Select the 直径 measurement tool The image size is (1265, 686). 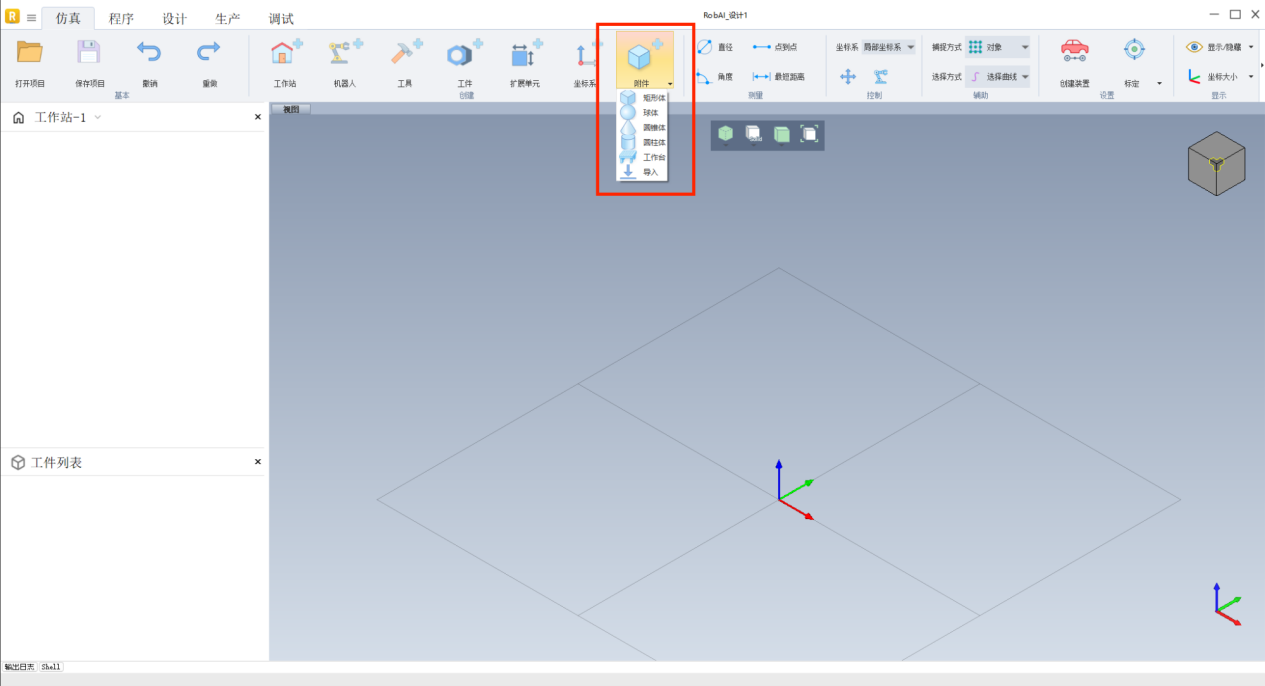pos(715,47)
